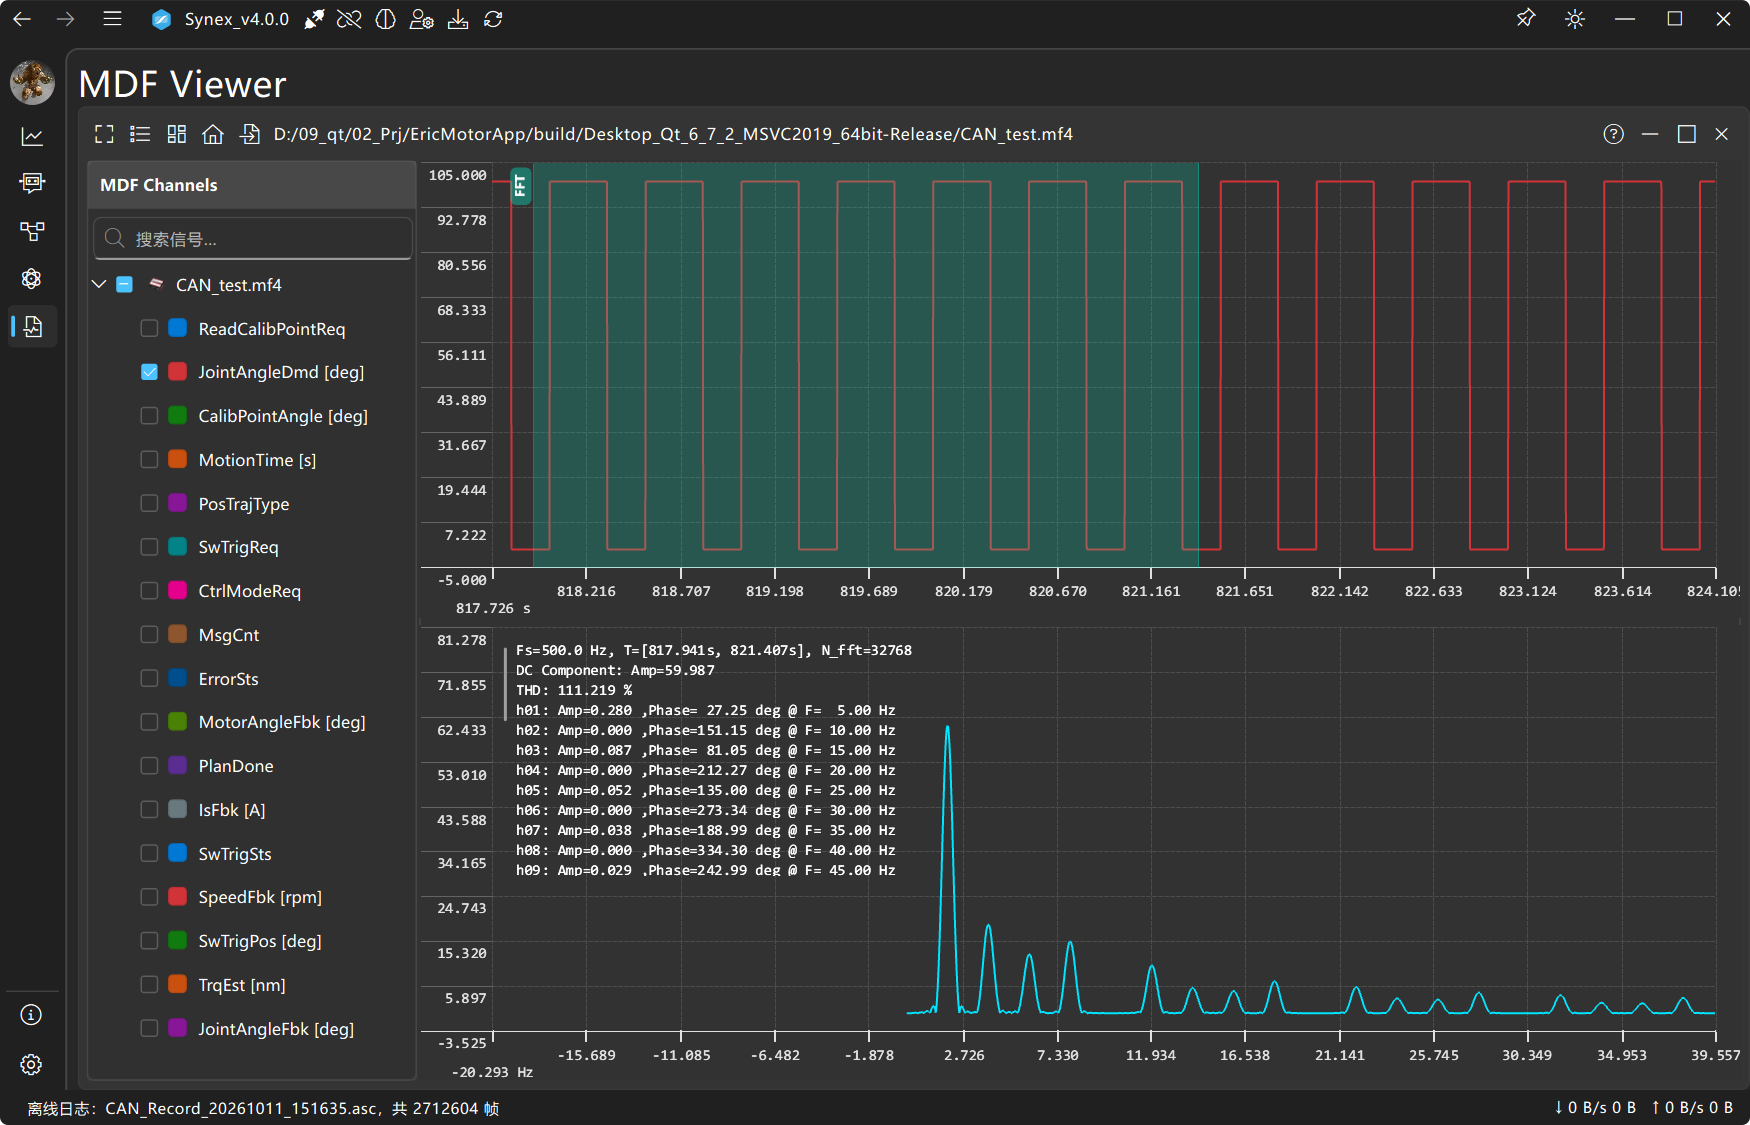Click the refresh icon in title bar
The height and width of the screenshot is (1125, 1750).
[x=493, y=19]
